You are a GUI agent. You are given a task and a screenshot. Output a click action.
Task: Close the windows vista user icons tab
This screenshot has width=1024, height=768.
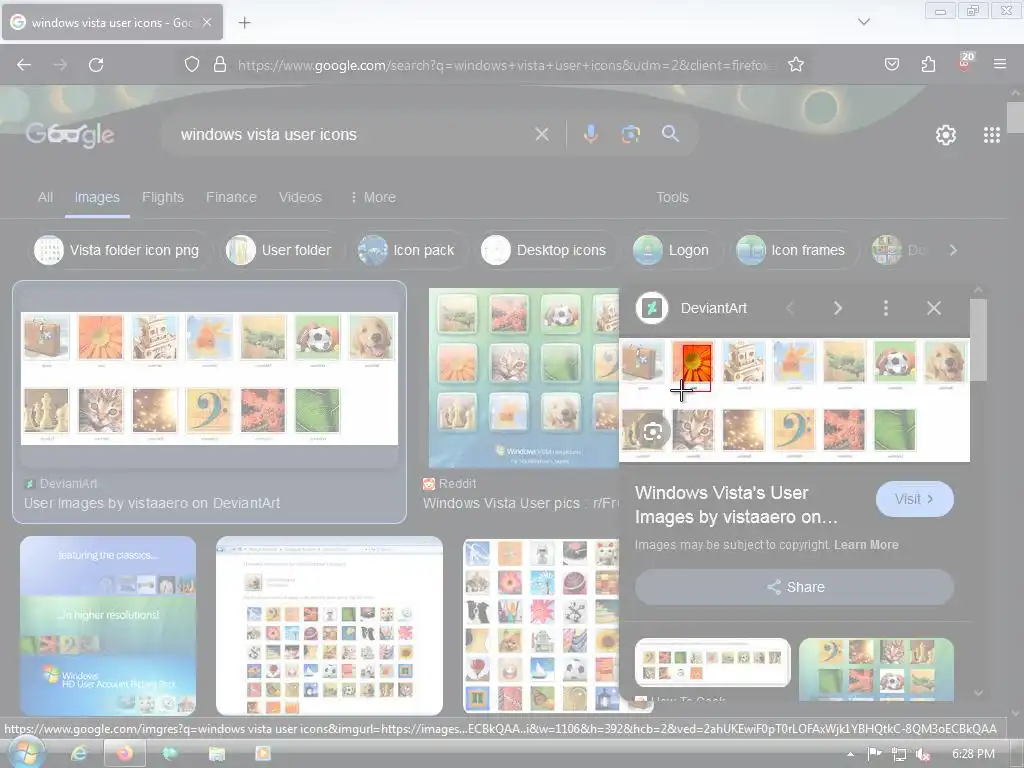[207, 23]
